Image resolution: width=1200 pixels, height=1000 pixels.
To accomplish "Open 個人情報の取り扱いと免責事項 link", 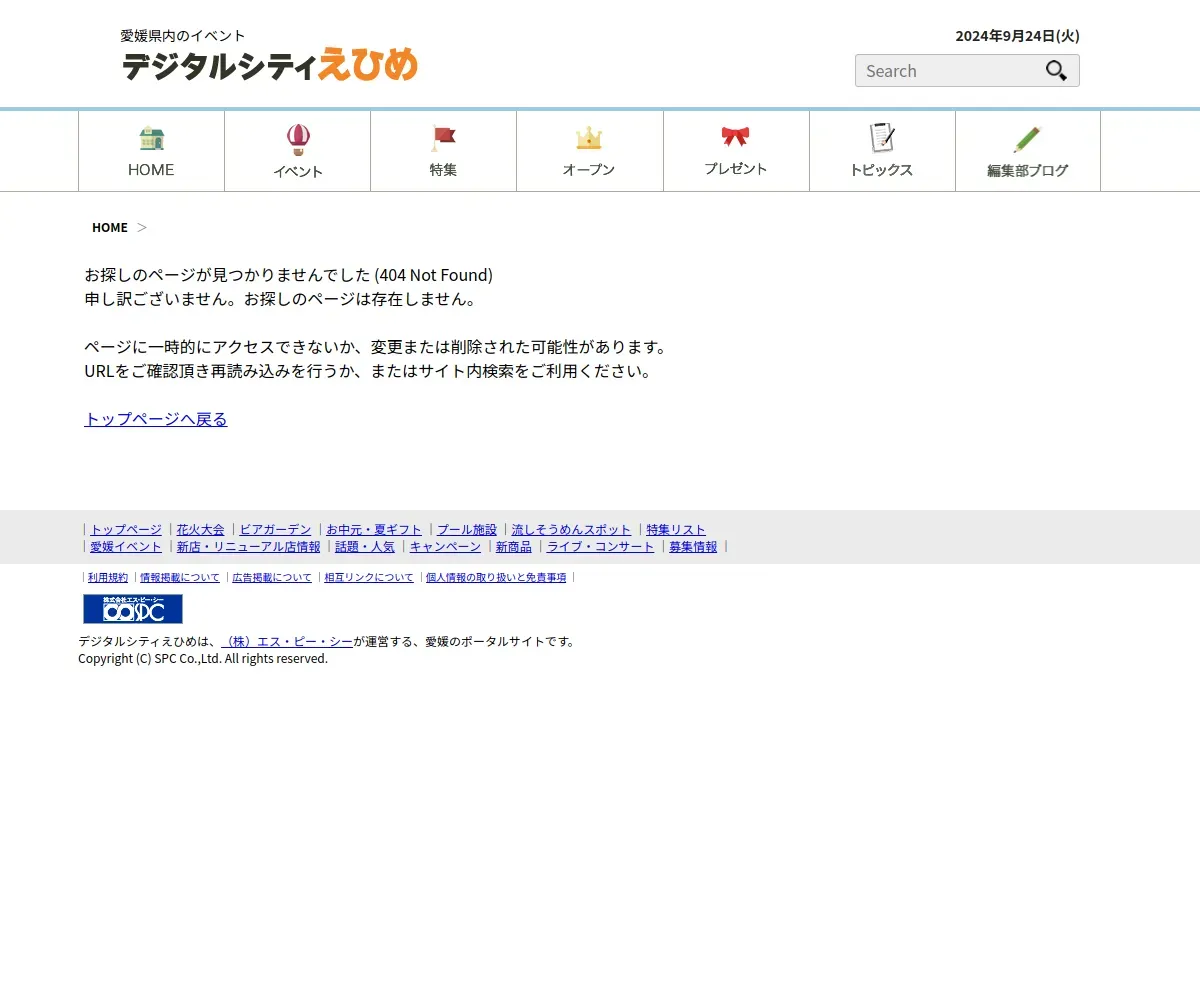I will (x=496, y=578).
